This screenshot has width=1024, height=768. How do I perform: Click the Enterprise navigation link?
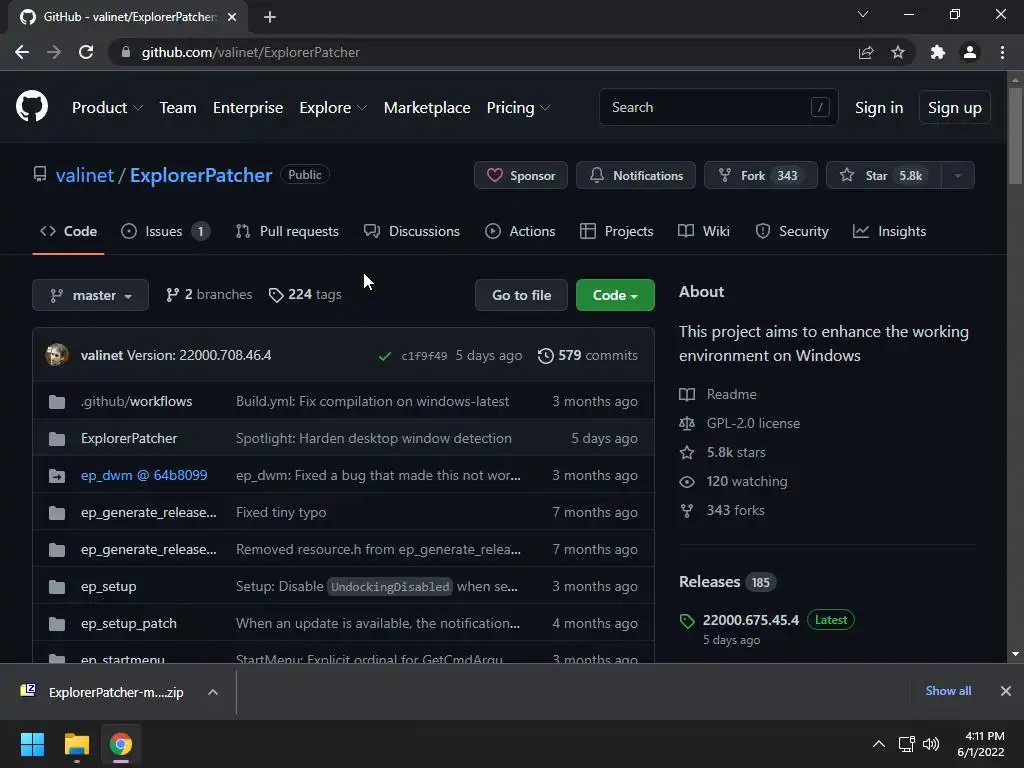248,108
